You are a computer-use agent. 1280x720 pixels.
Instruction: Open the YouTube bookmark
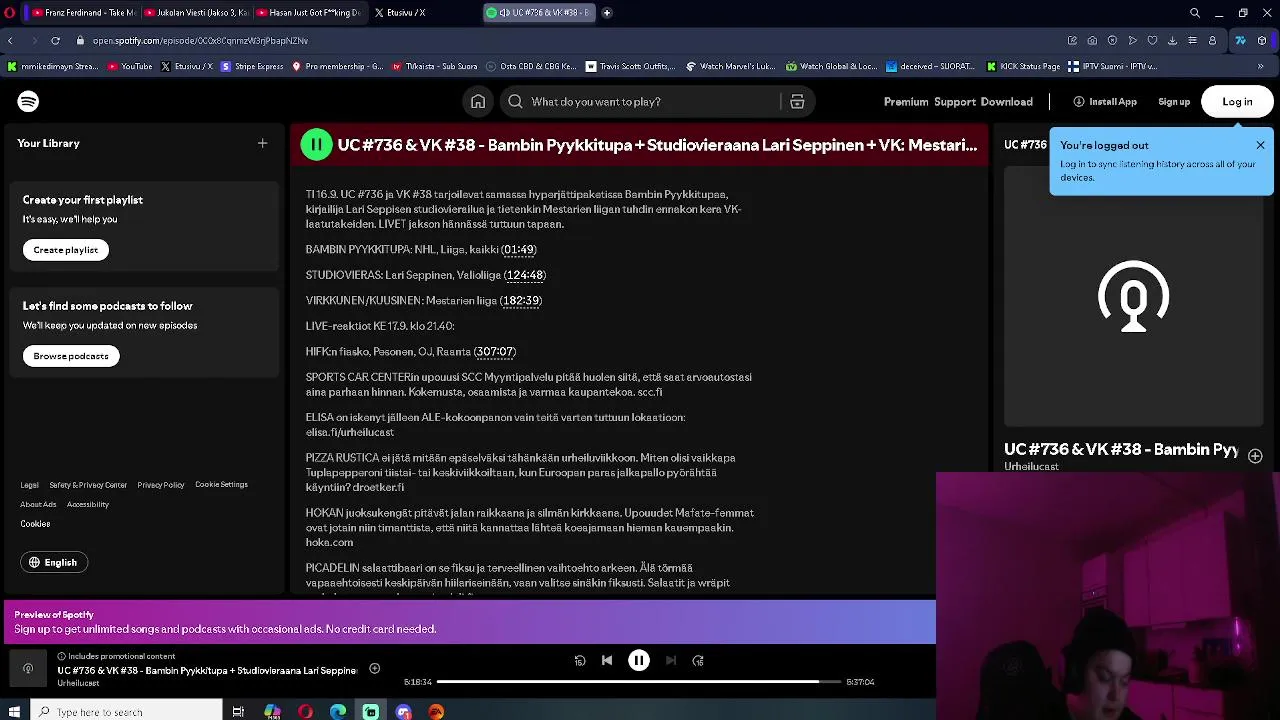tap(129, 66)
